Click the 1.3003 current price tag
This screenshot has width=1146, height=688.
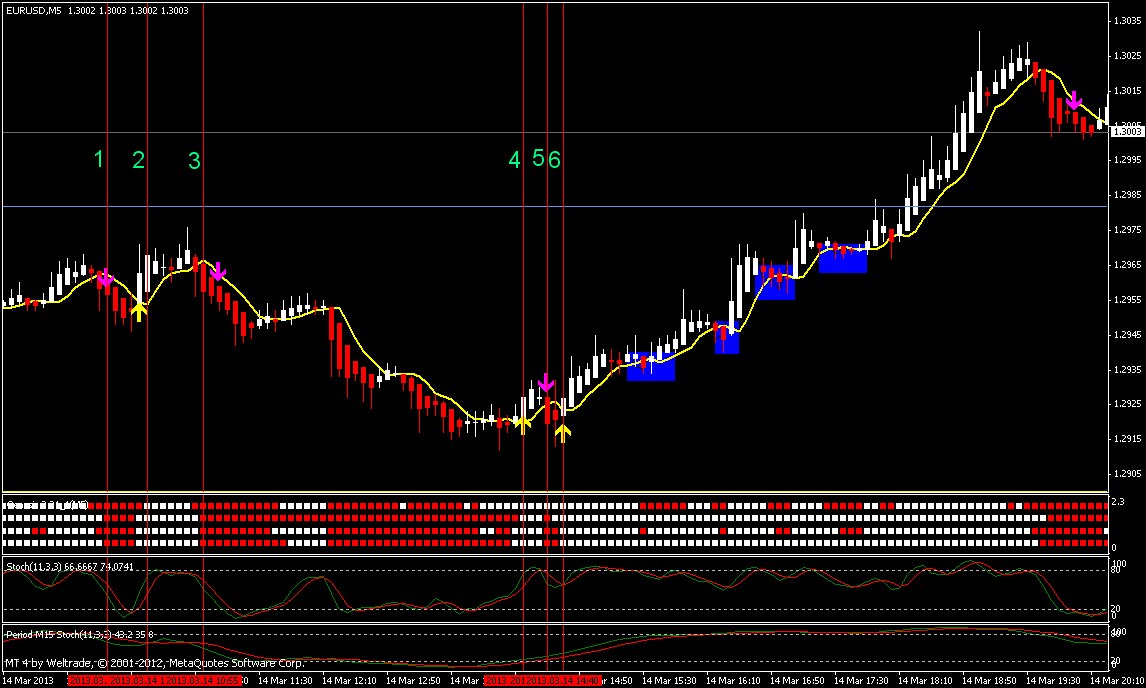pos(1127,132)
